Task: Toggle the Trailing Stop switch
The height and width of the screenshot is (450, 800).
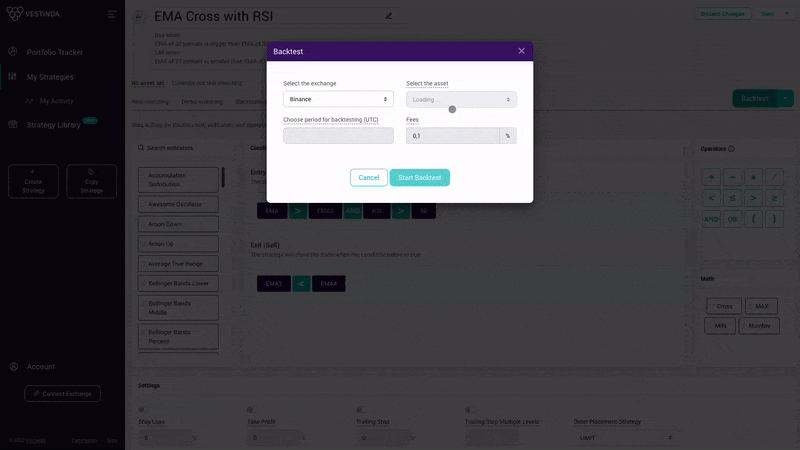Action: pyautogui.click(x=361, y=410)
